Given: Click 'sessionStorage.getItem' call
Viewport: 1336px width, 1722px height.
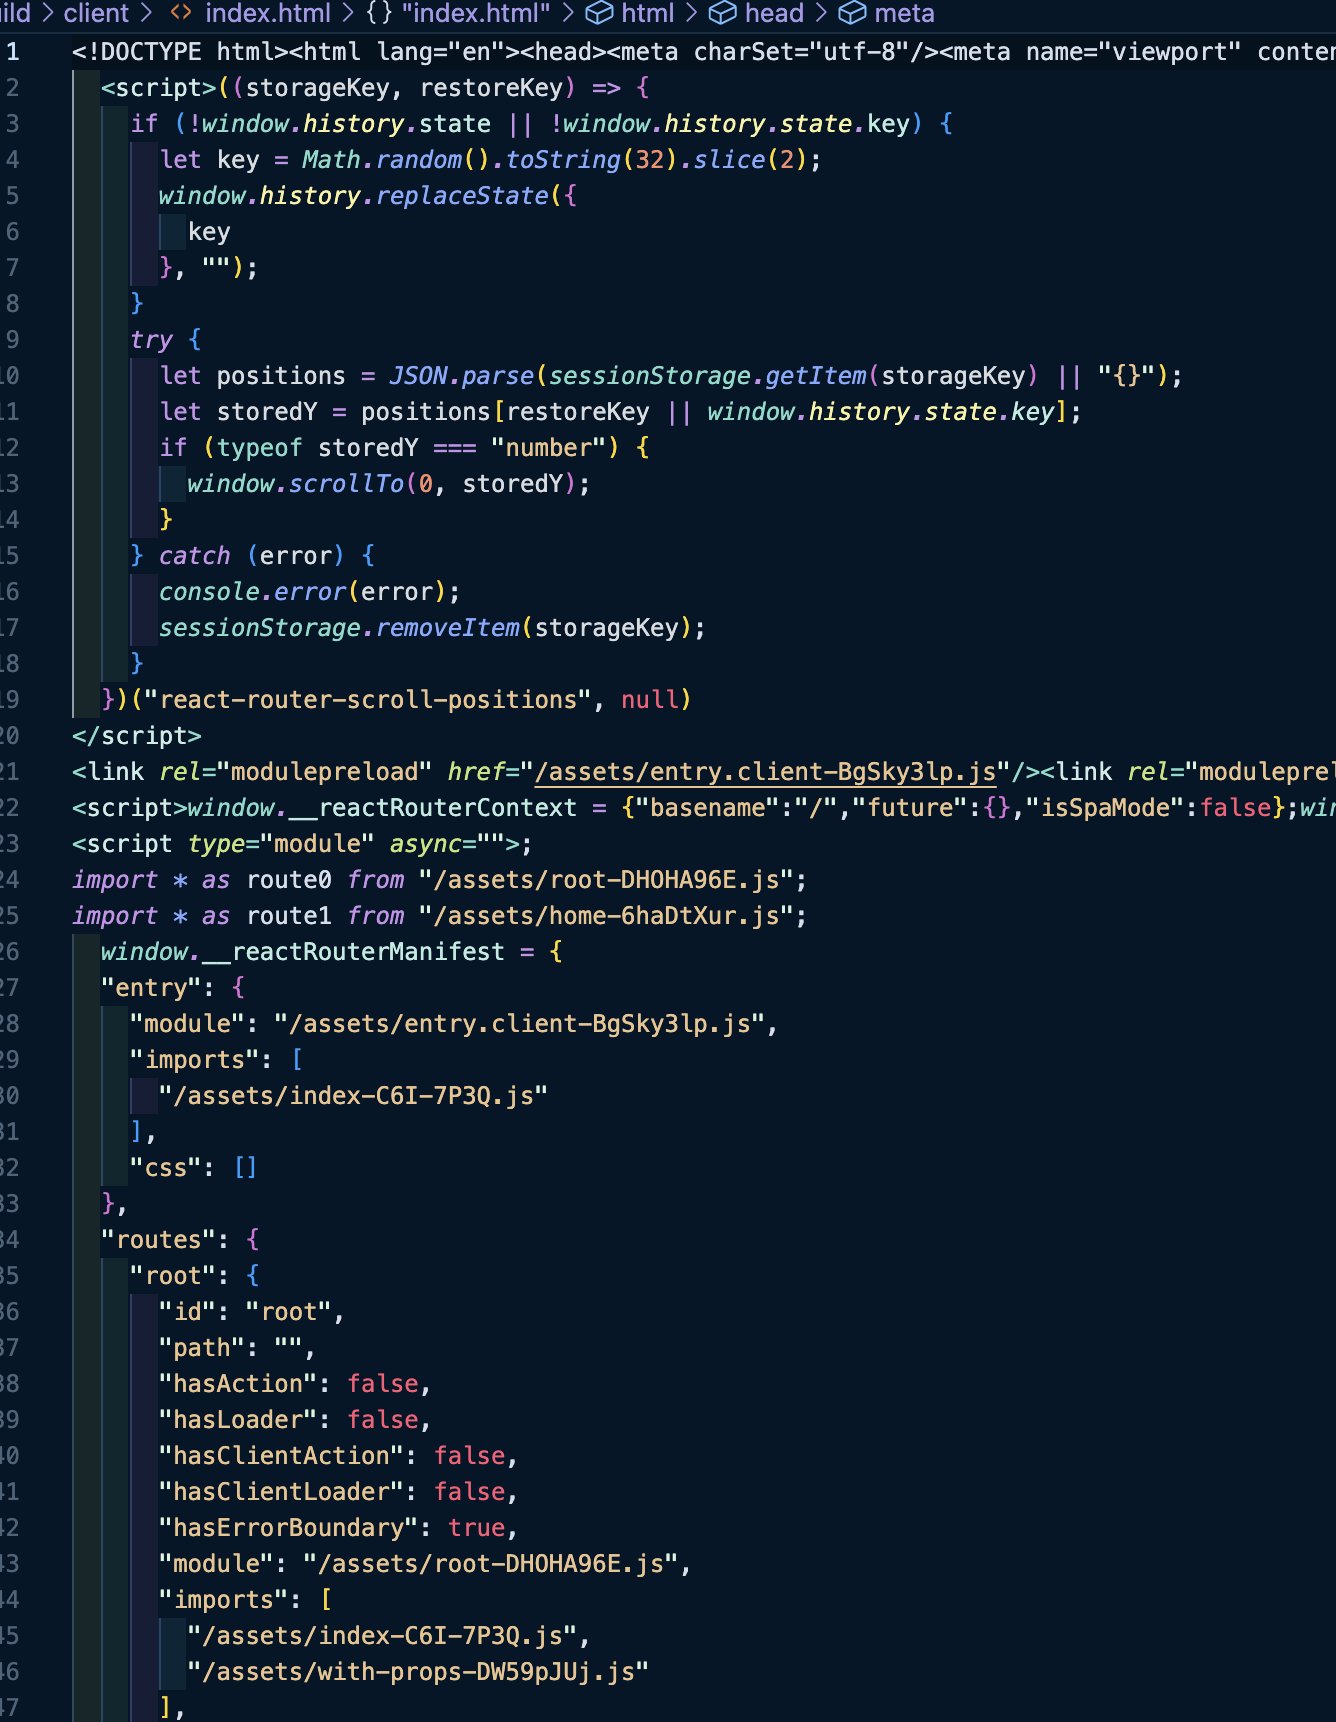Looking at the screenshot, I should (x=707, y=376).
